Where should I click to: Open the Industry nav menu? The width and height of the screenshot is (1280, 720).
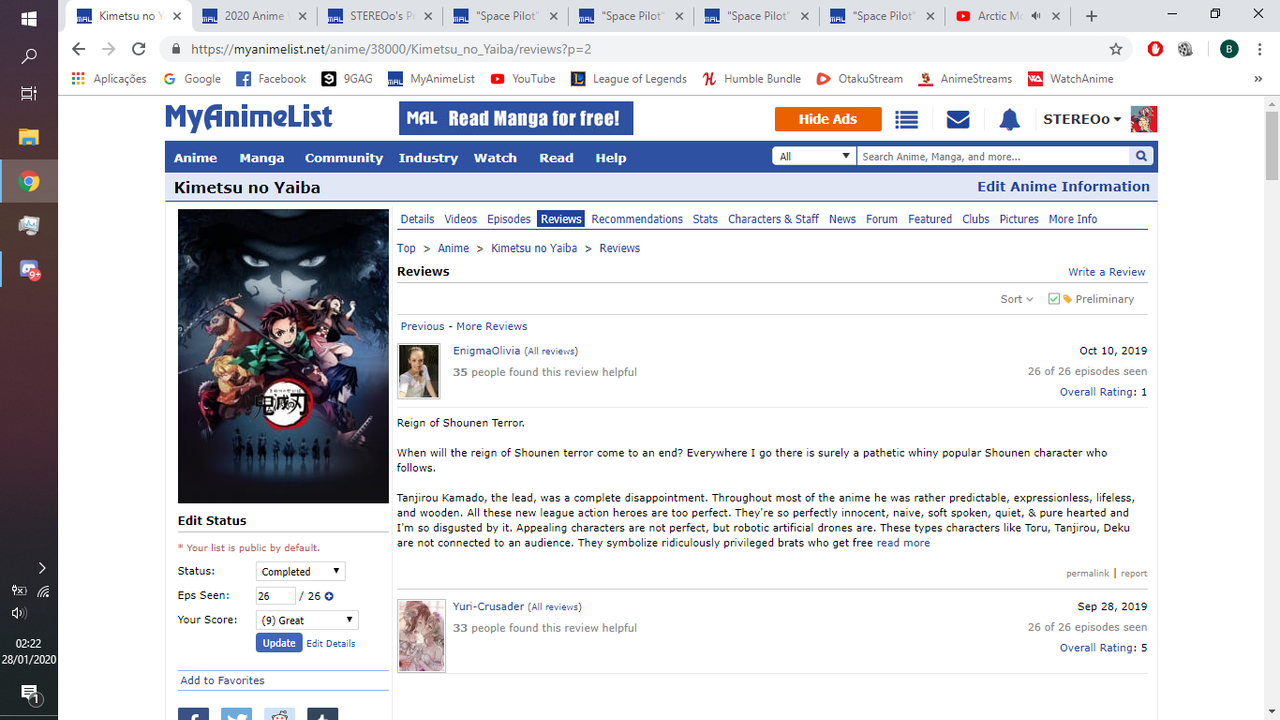pyautogui.click(x=428, y=158)
